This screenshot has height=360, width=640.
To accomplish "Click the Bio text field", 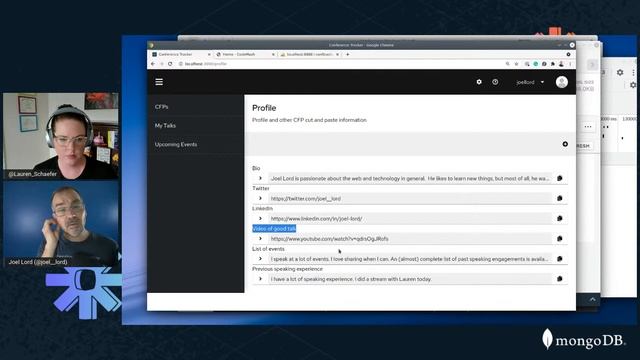I will click(x=410, y=178).
